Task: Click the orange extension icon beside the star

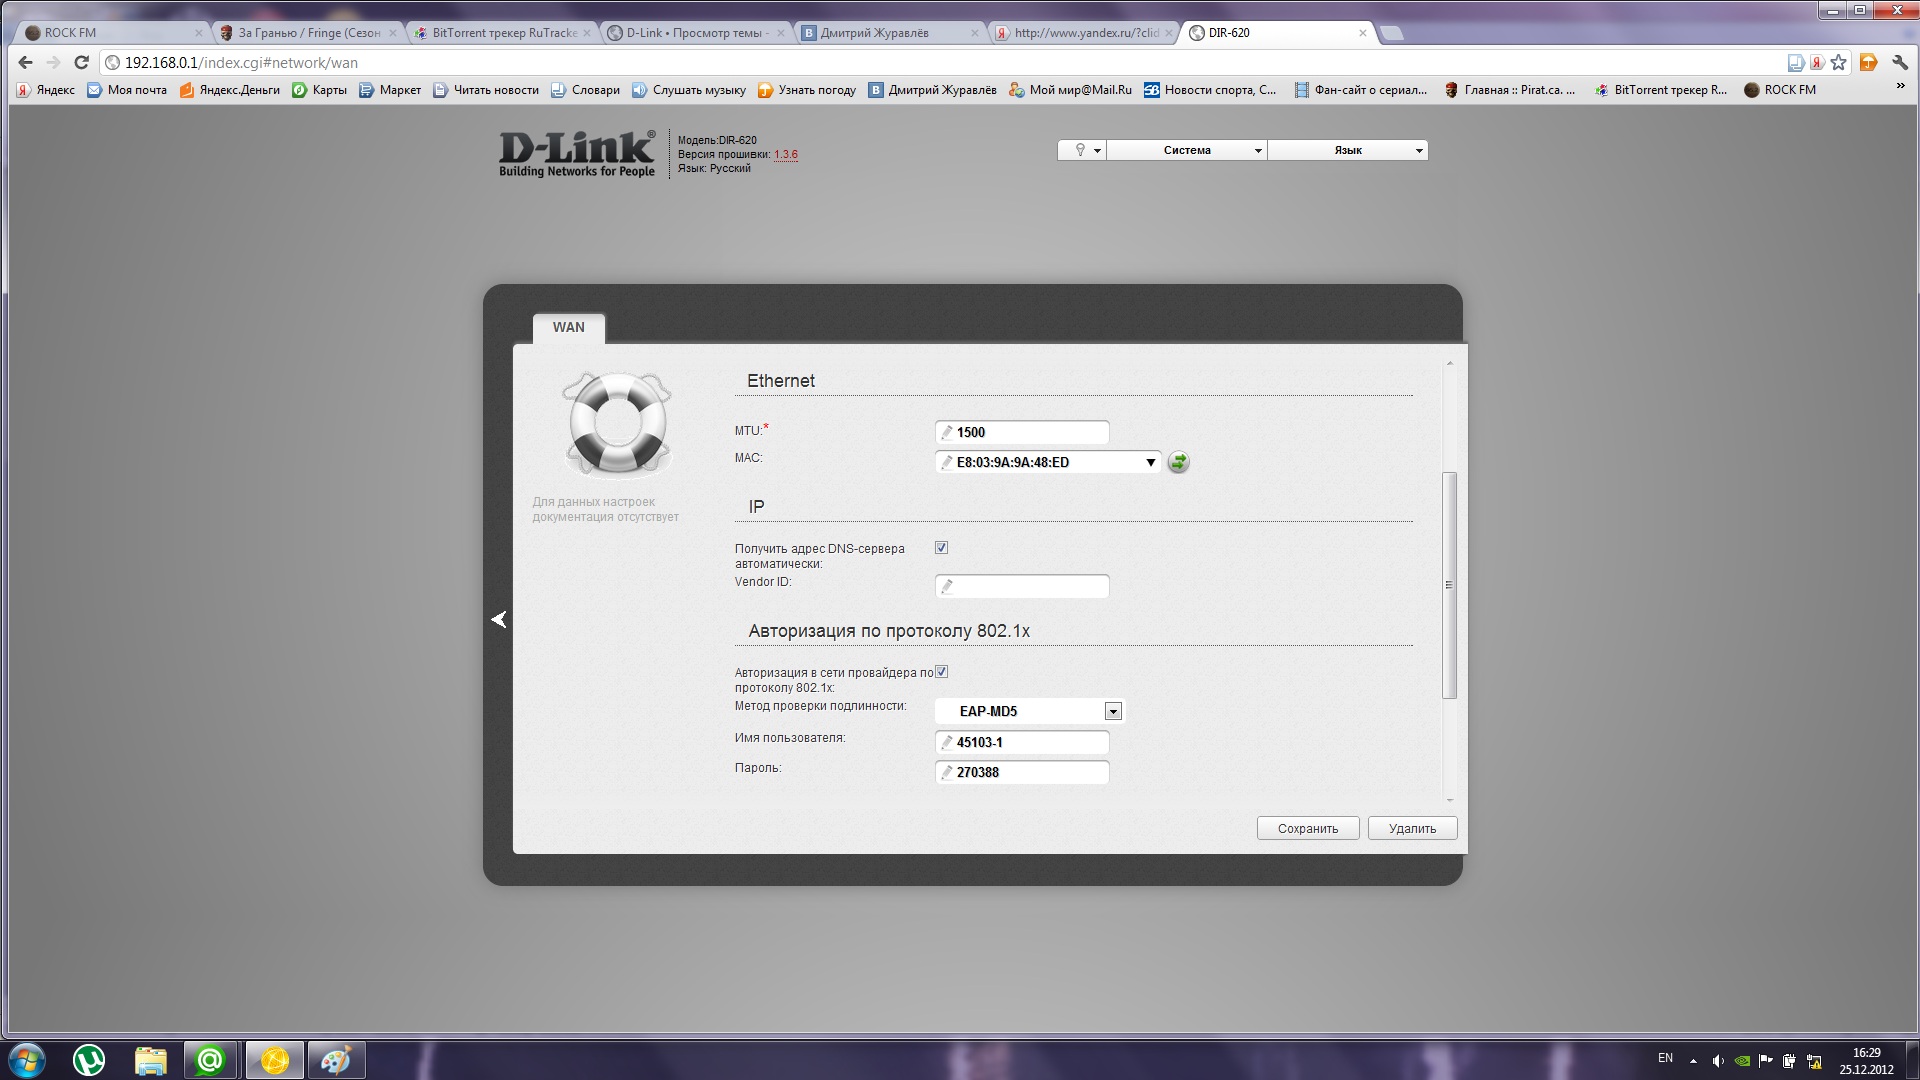Action: (x=1868, y=62)
